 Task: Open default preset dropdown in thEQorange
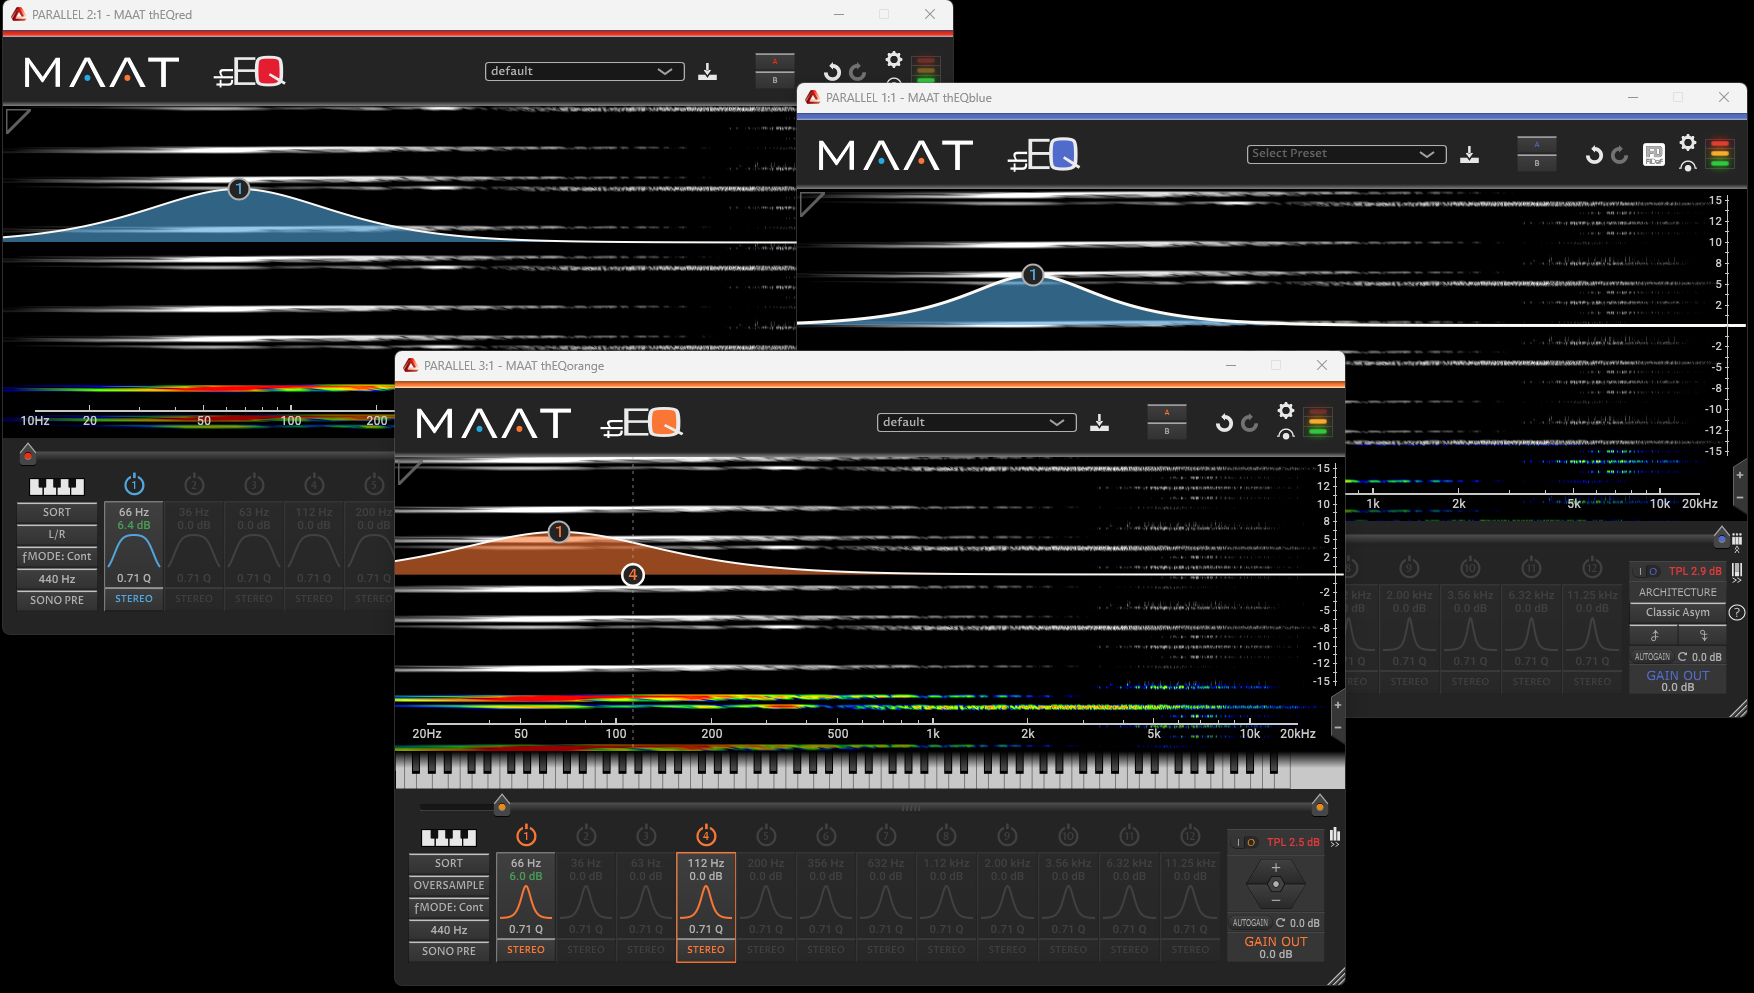point(976,422)
